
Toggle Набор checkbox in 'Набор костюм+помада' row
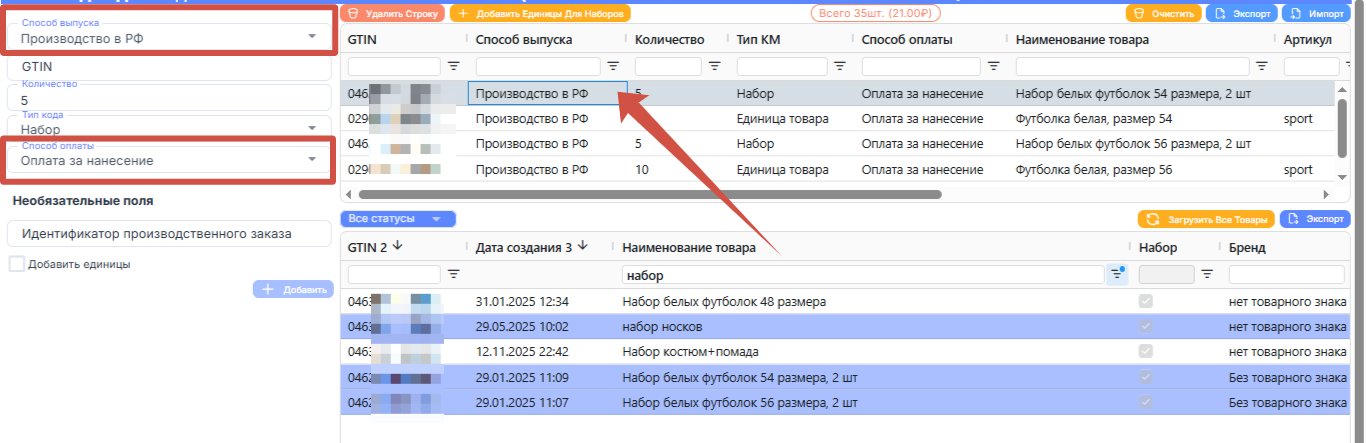click(x=1145, y=351)
